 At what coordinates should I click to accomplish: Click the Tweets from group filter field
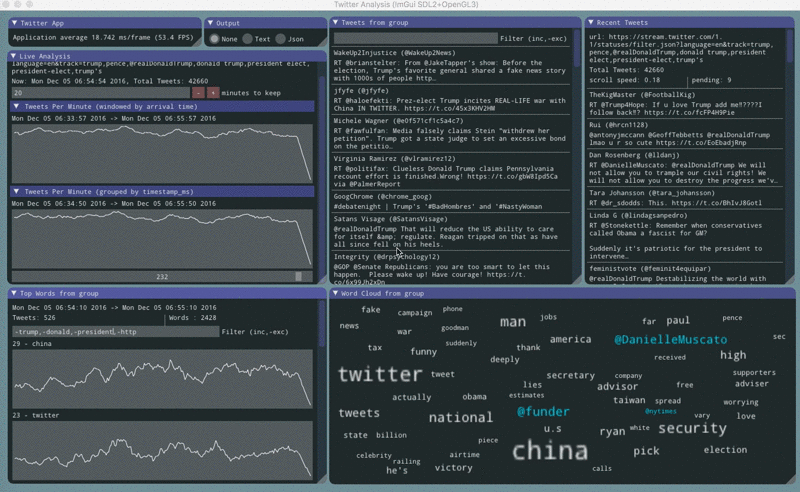click(x=415, y=38)
